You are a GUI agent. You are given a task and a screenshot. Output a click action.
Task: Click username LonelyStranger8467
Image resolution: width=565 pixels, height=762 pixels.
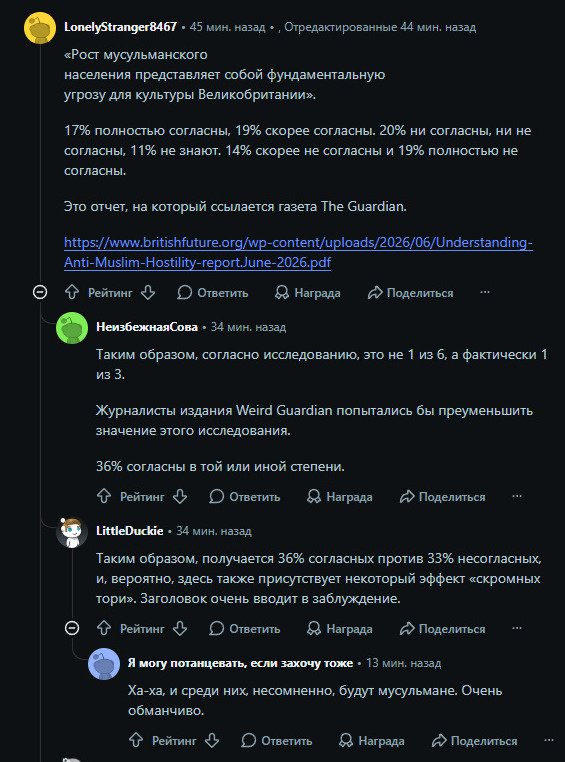point(120,27)
